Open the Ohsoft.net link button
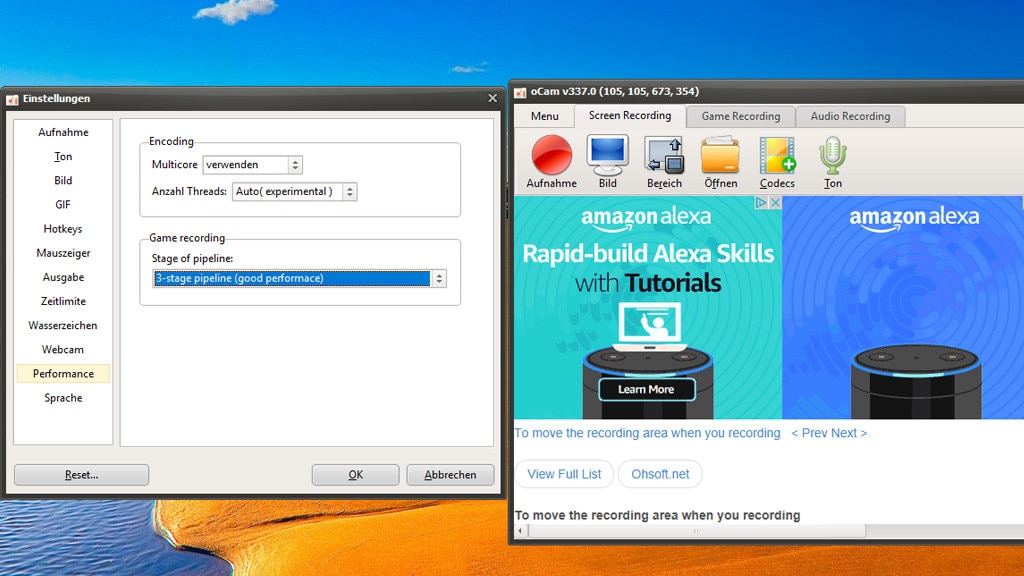 coord(660,474)
